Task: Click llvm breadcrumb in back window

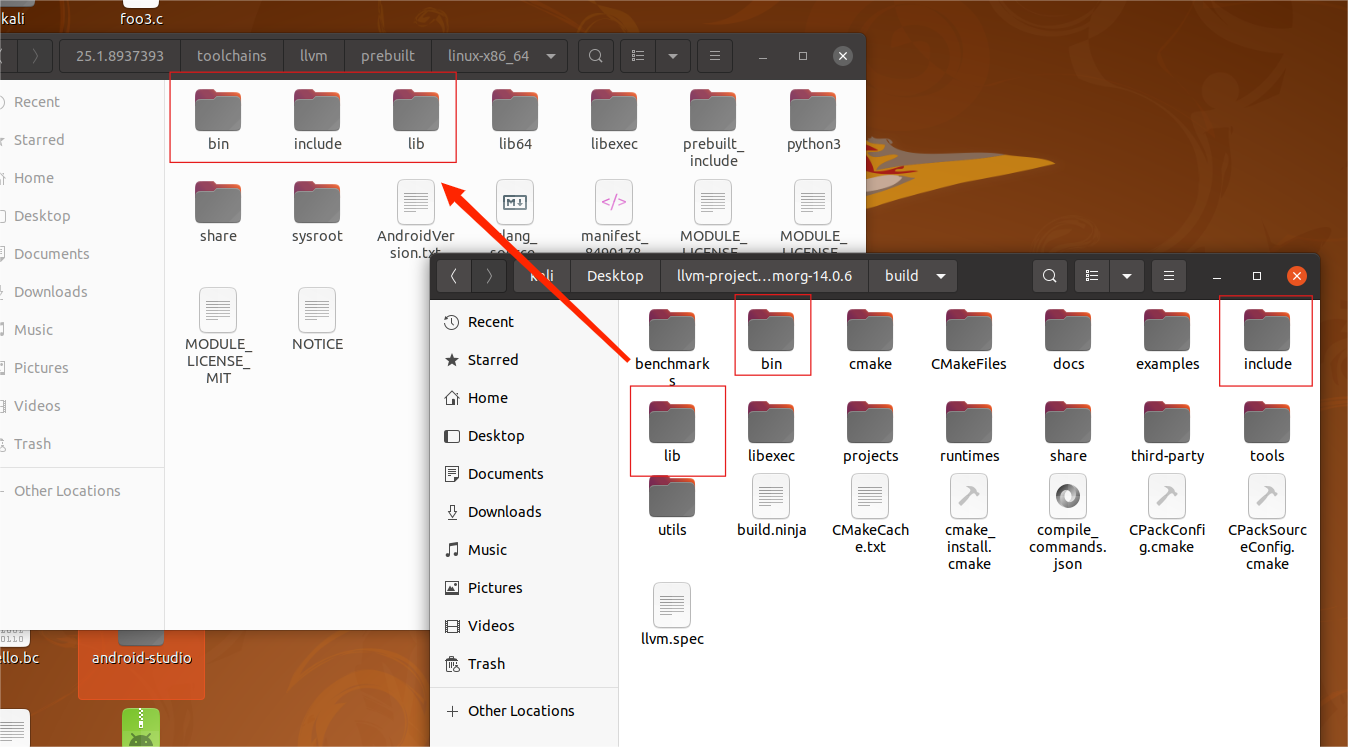Action: [x=314, y=56]
